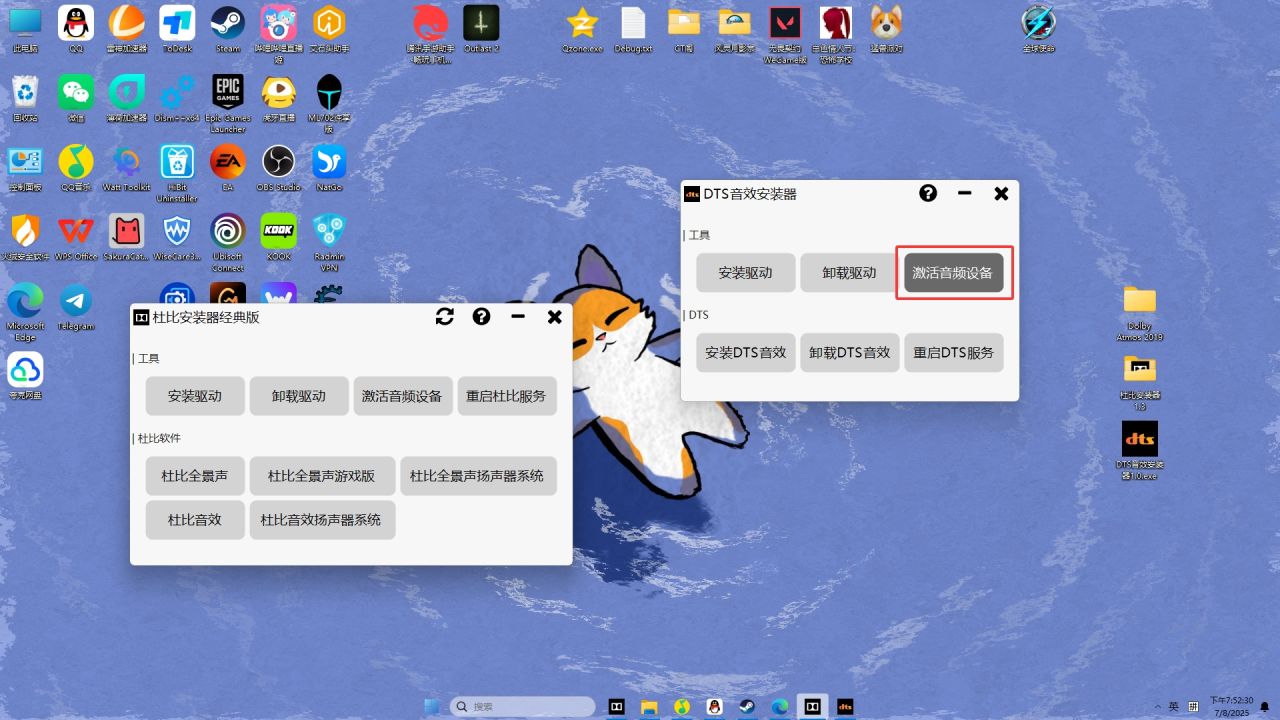Select the 杜比音效 button

click(x=195, y=520)
